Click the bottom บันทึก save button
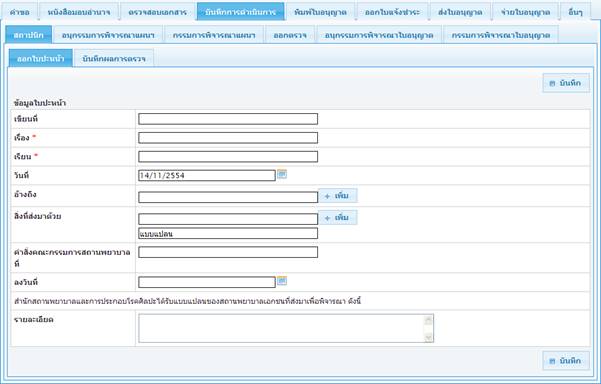Image resolution: width=601 pixels, height=384 pixels. (566, 361)
